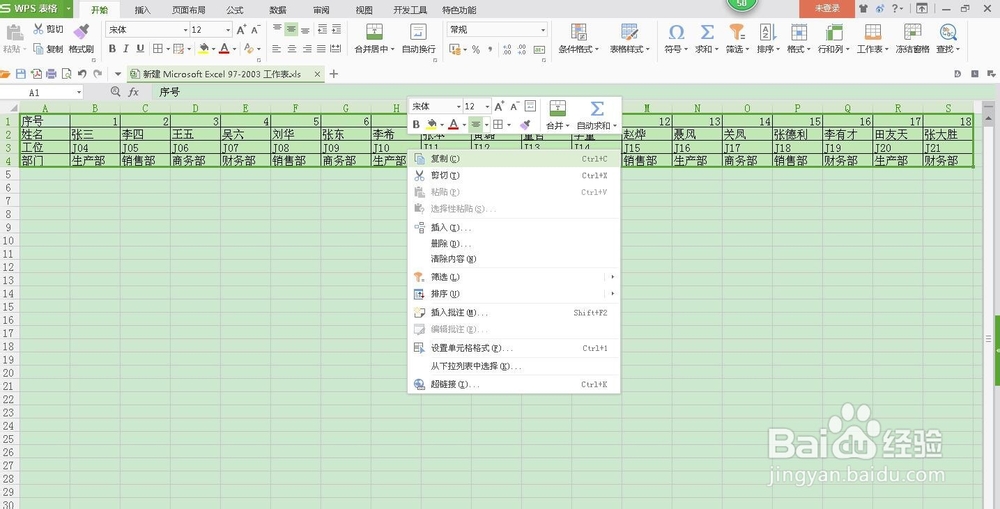The image size is (1000, 509).
Task: Choose 设置单元格格式 in the context menu
Action: click(x=514, y=348)
